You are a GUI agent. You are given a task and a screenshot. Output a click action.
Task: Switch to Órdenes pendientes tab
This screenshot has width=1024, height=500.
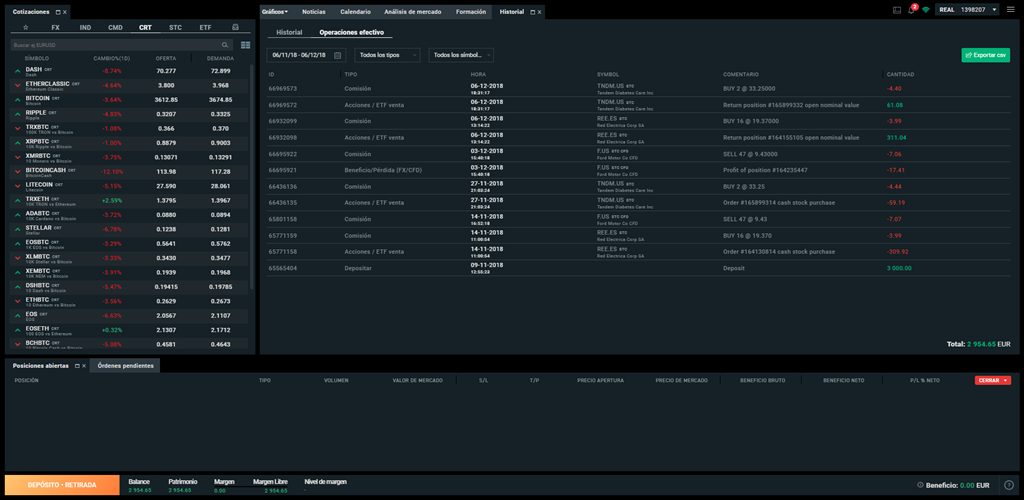[125, 366]
